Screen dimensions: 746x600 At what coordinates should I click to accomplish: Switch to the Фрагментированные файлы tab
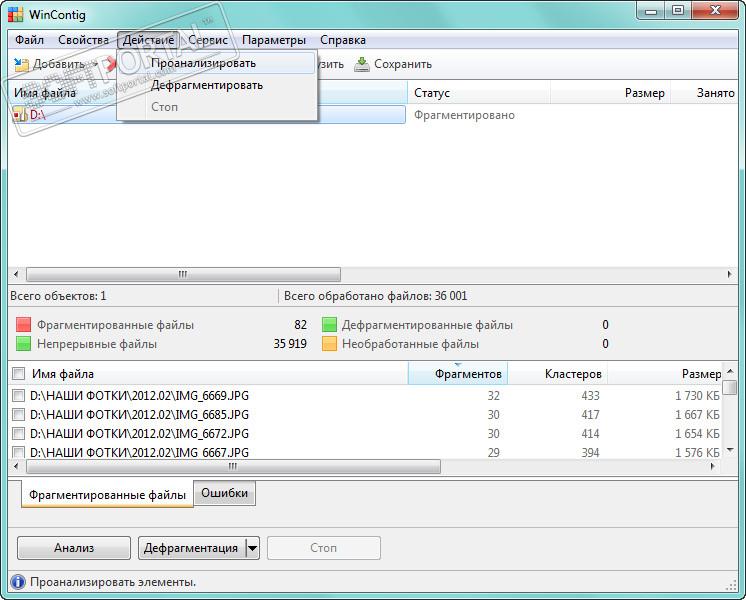(x=107, y=494)
